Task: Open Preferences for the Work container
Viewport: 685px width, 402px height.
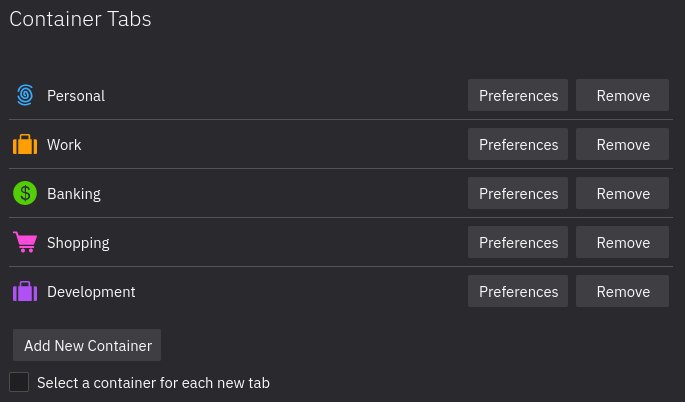Action: pos(518,144)
